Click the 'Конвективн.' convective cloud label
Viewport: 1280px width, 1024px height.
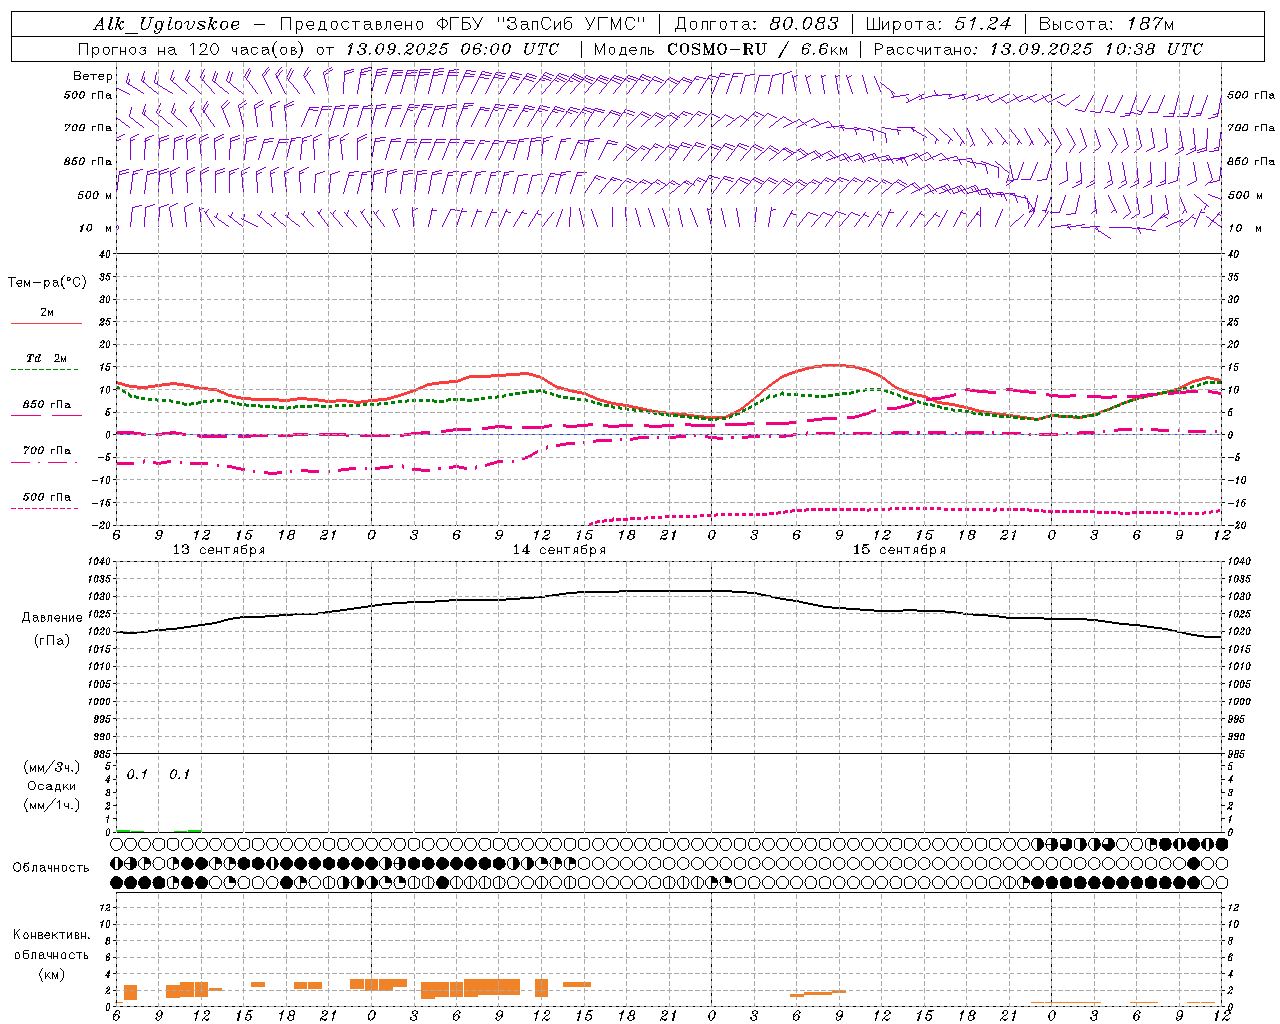[51, 935]
